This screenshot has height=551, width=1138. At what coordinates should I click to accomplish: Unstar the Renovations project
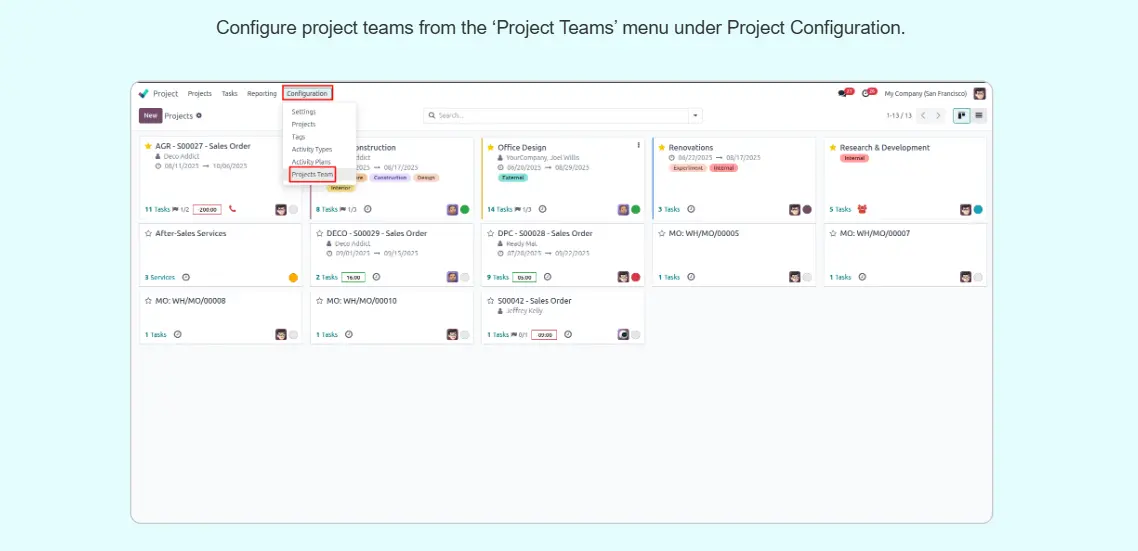(662, 148)
